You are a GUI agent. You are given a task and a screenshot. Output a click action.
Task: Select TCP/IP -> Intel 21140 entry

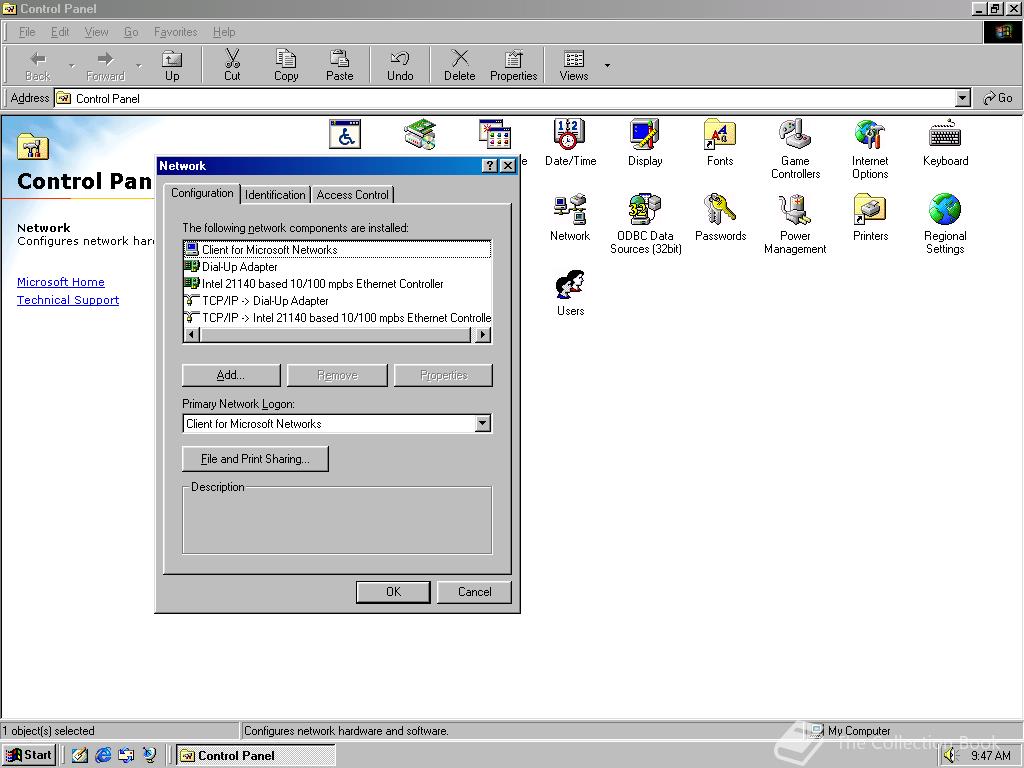pyautogui.click(x=337, y=317)
